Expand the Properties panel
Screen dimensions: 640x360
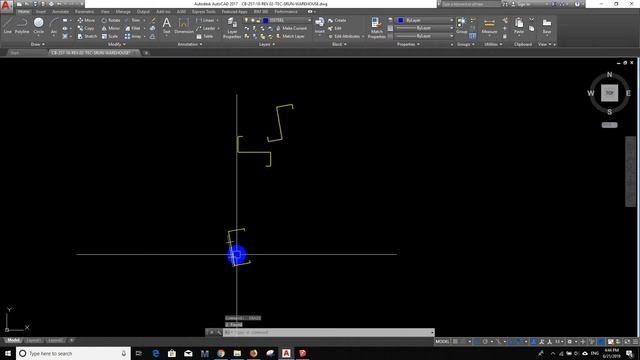tap(408, 44)
